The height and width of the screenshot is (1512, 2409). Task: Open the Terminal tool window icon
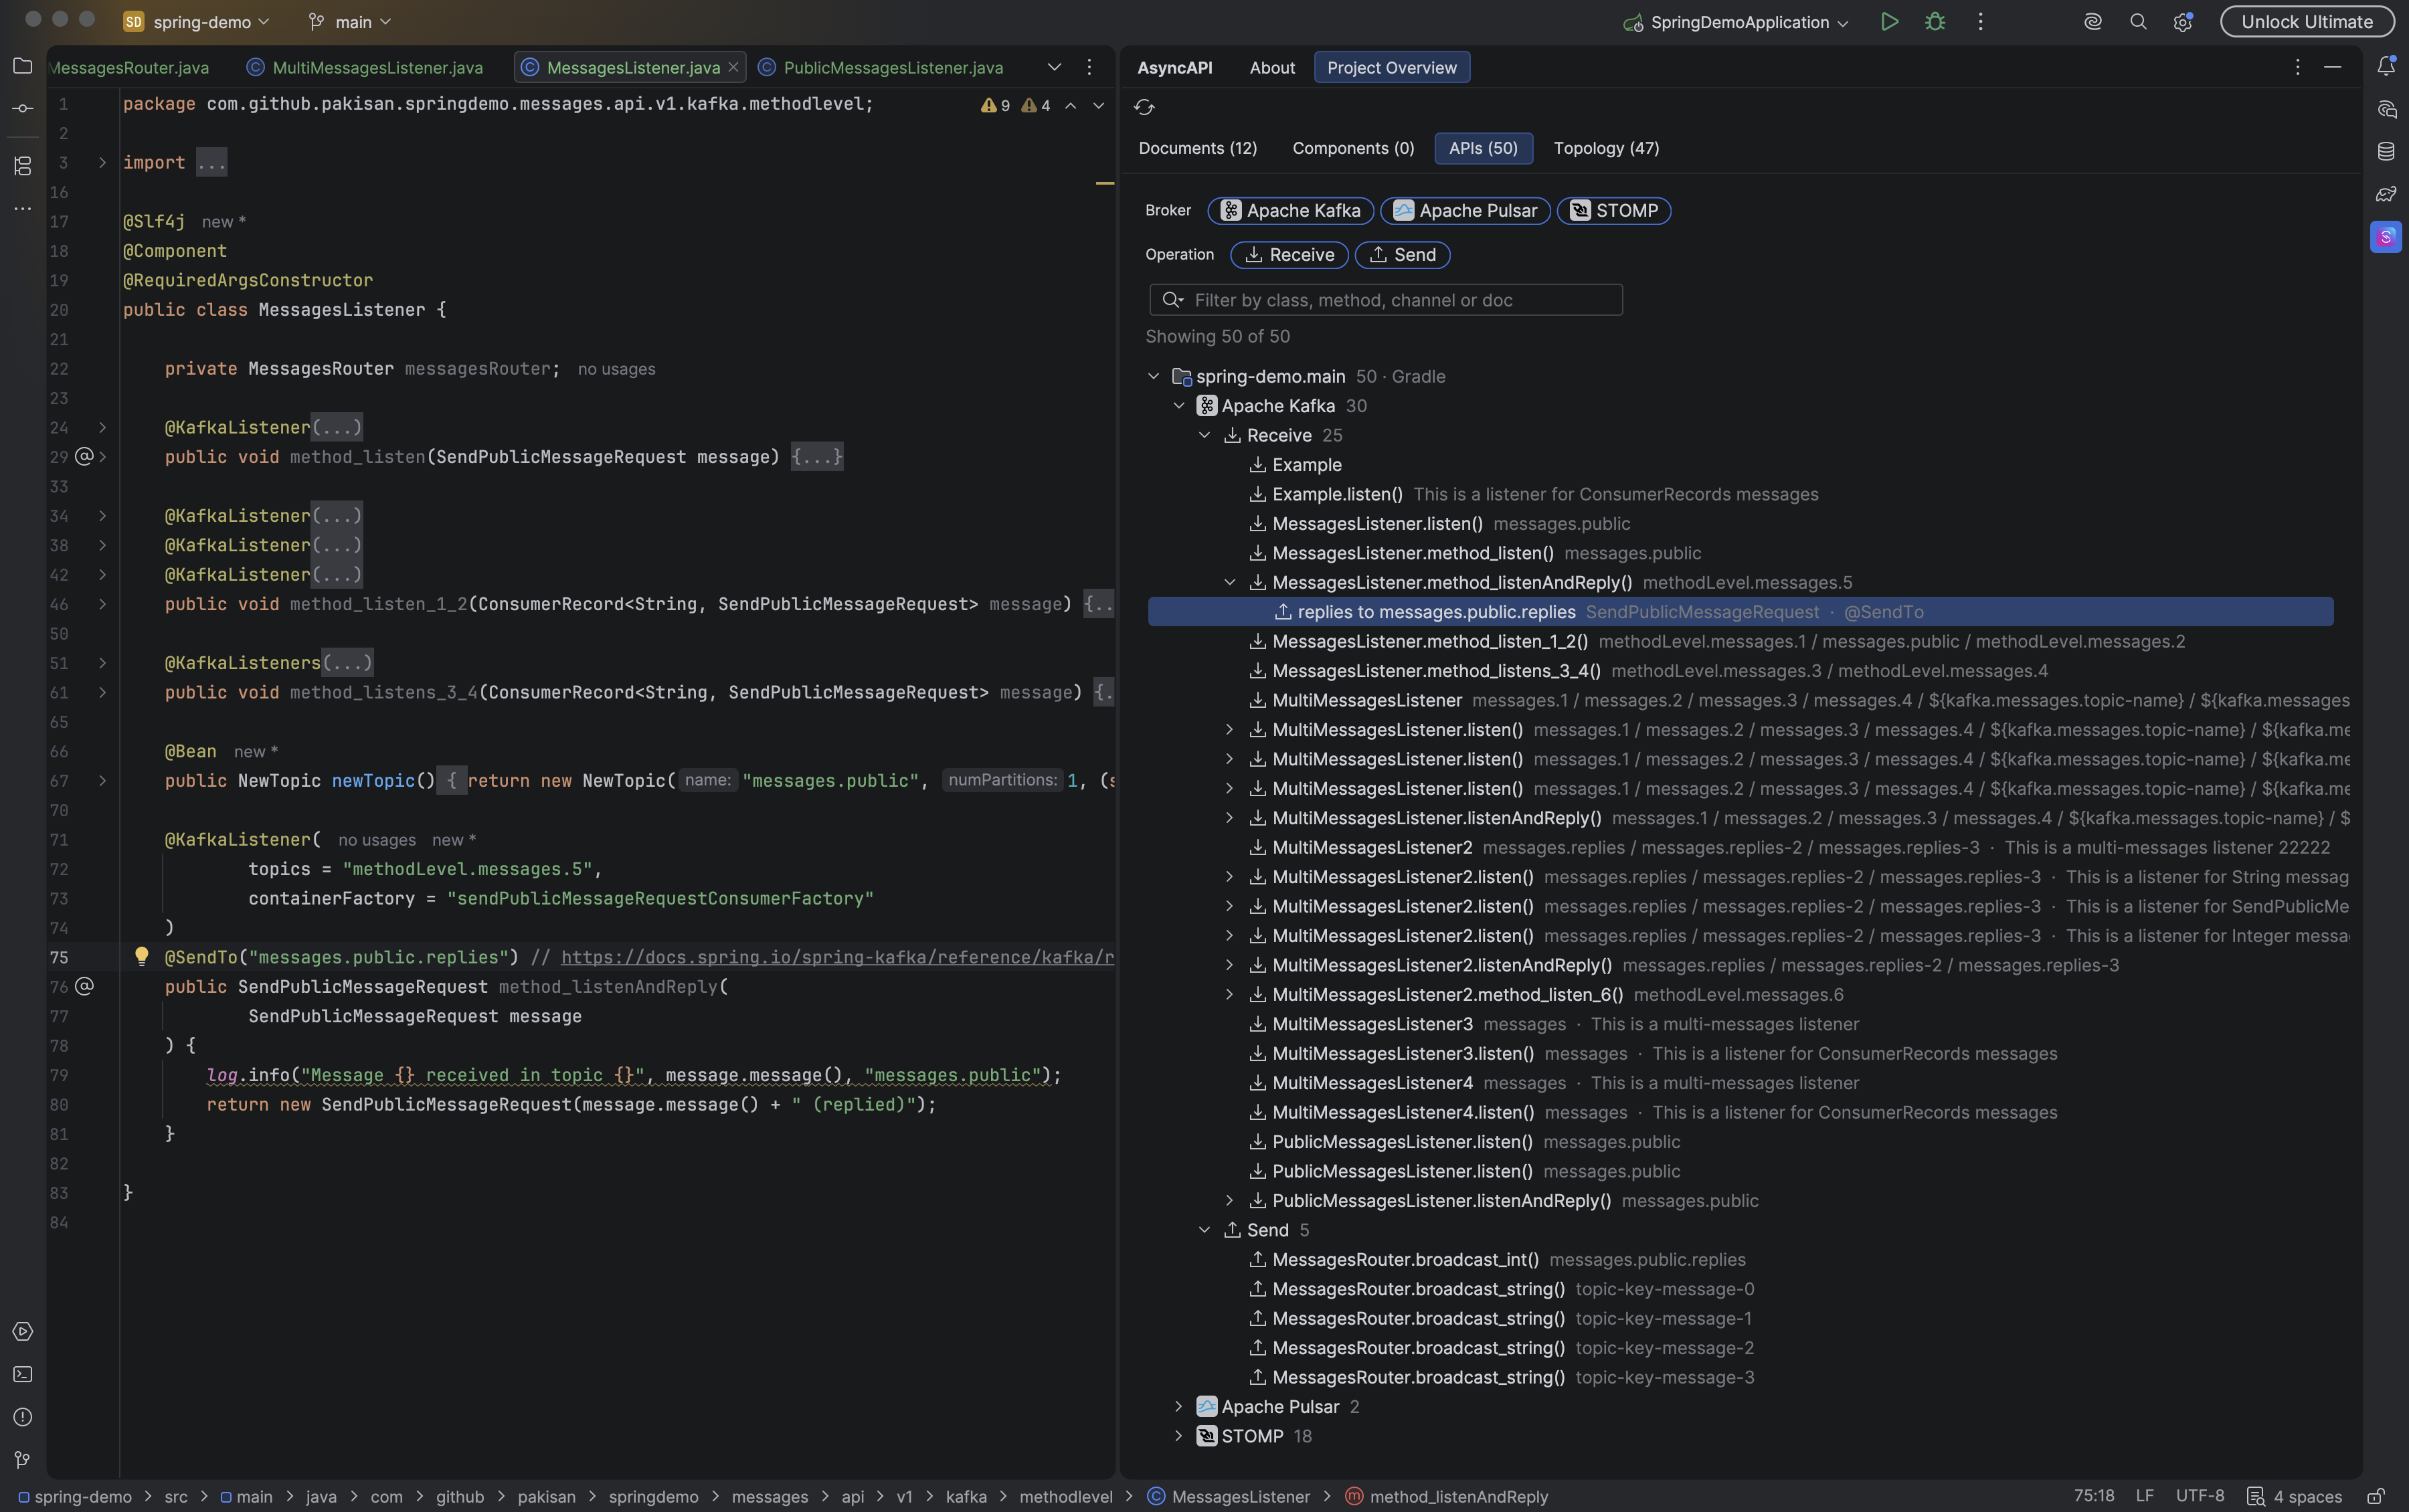[x=22, y=1374]
